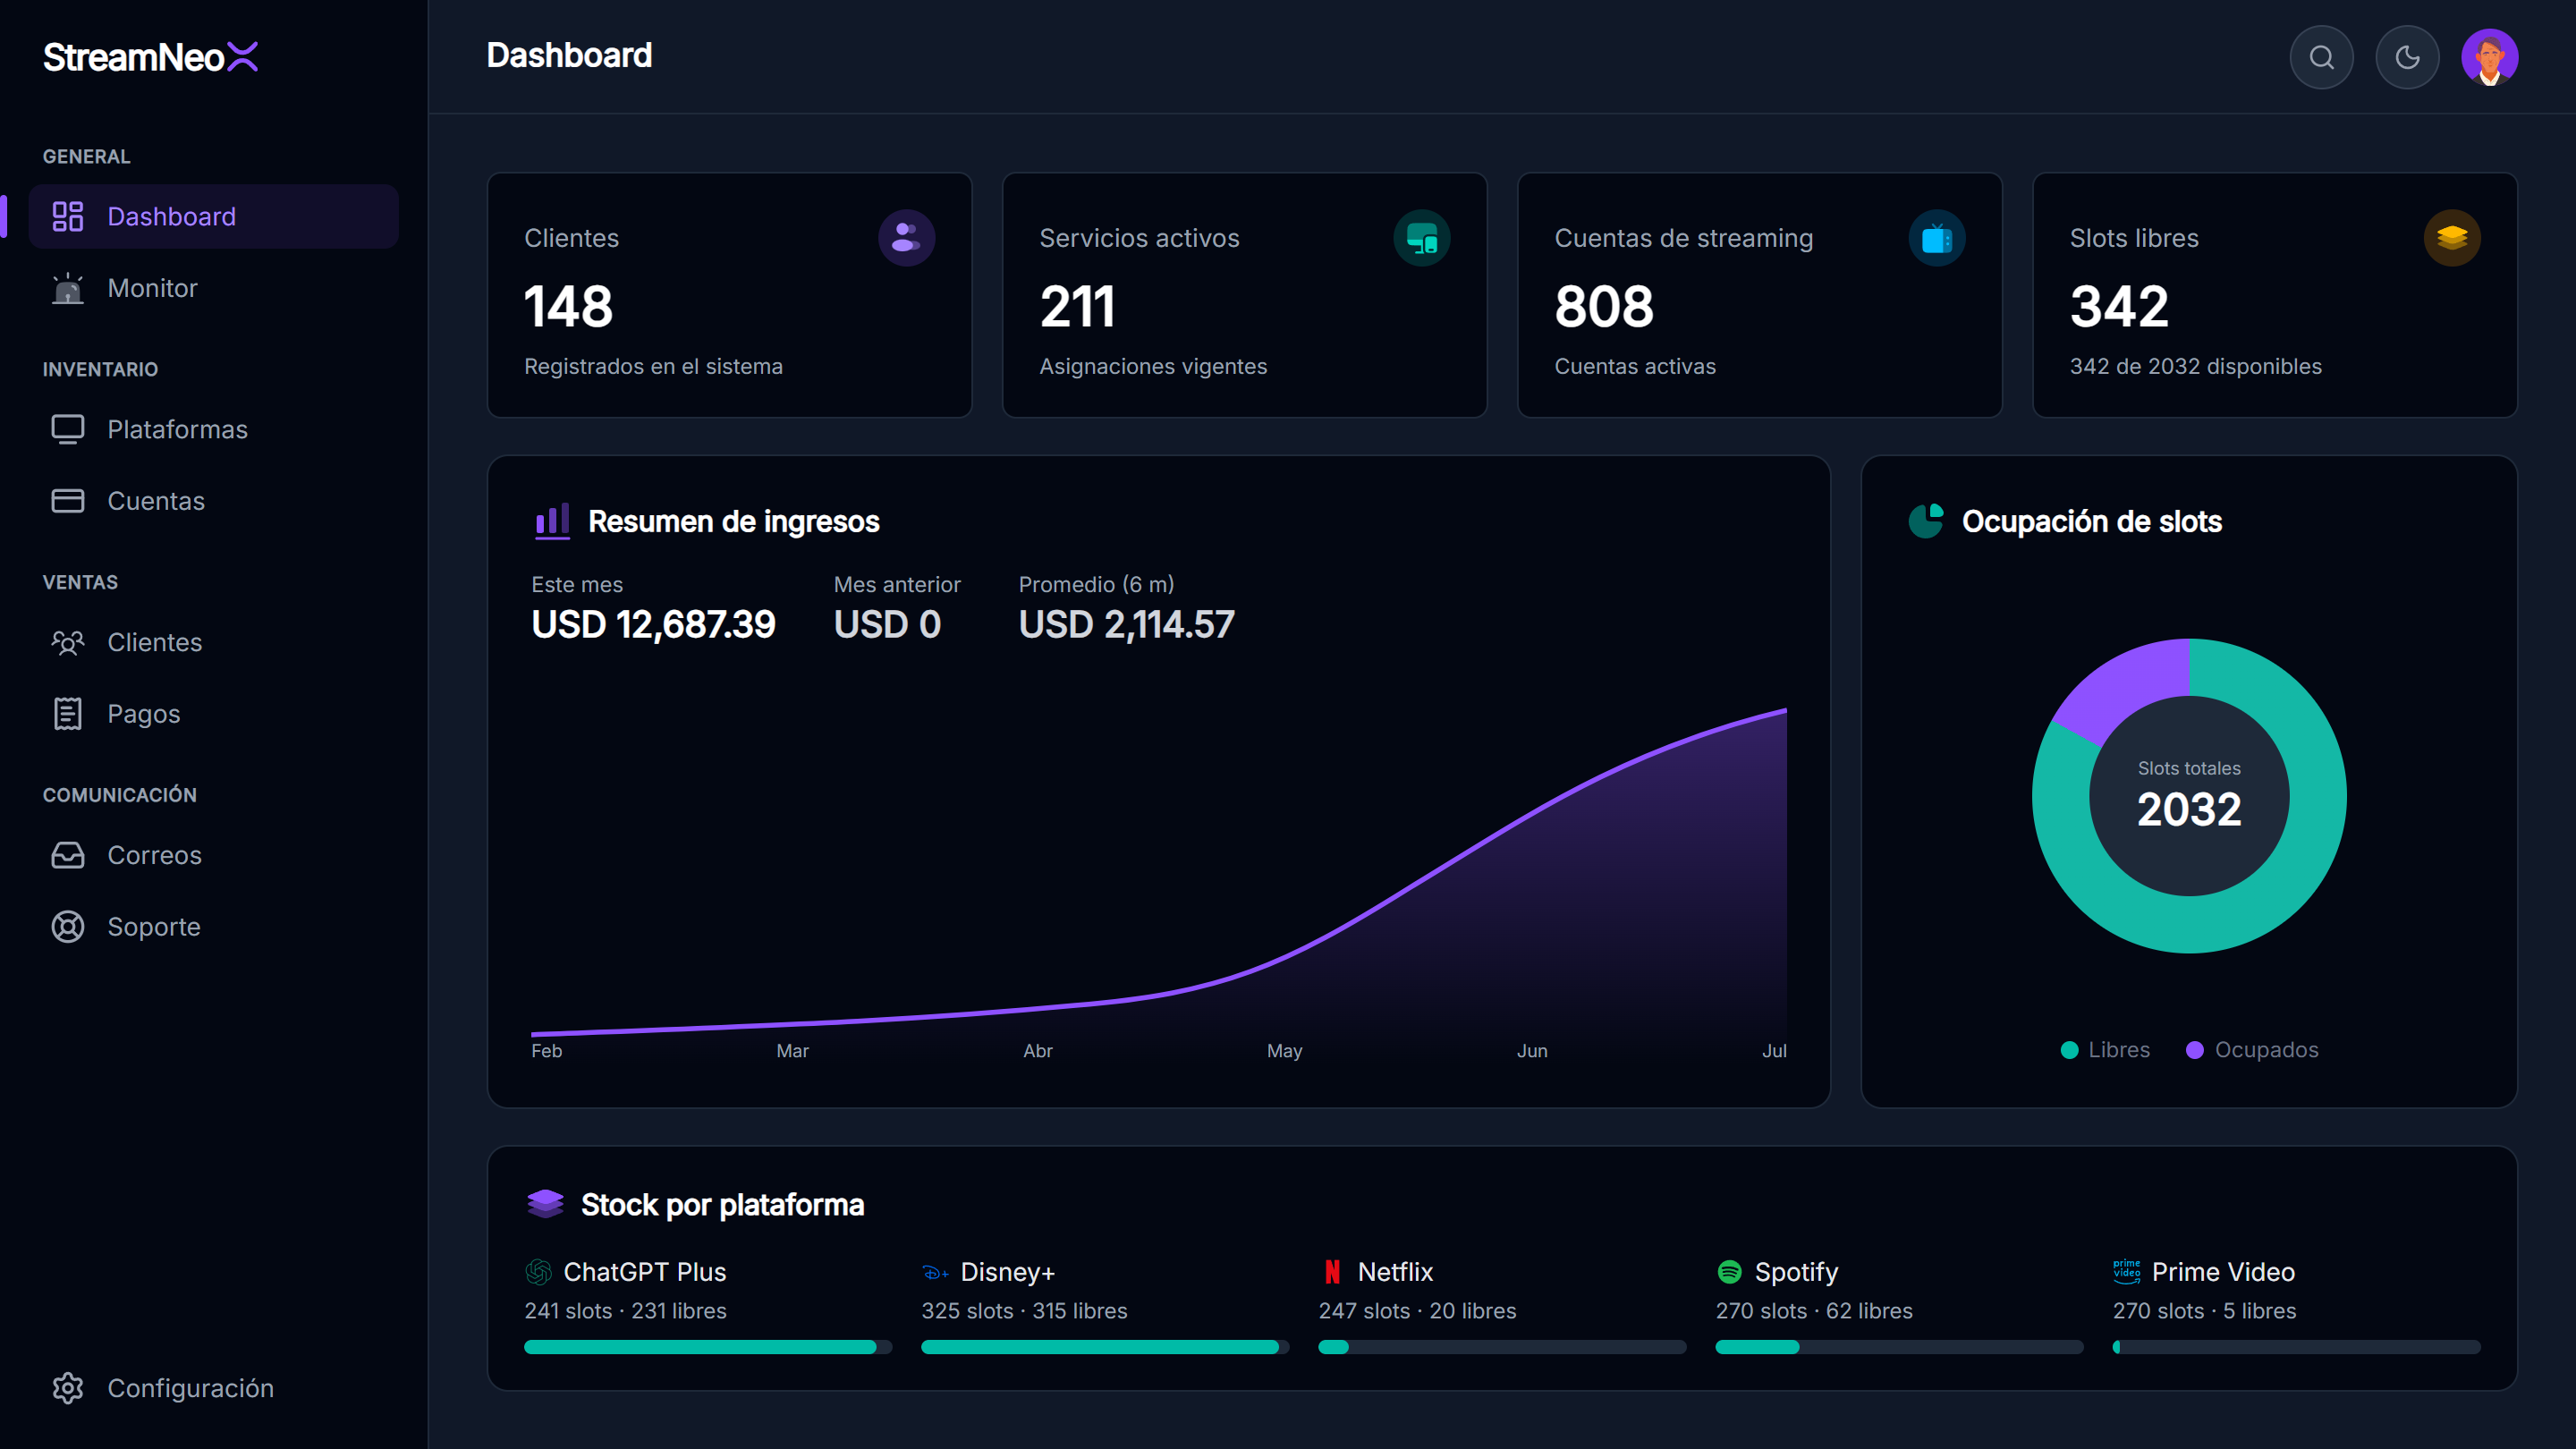
Task: Click the Monitor siren icon
Action: (68, 288)
